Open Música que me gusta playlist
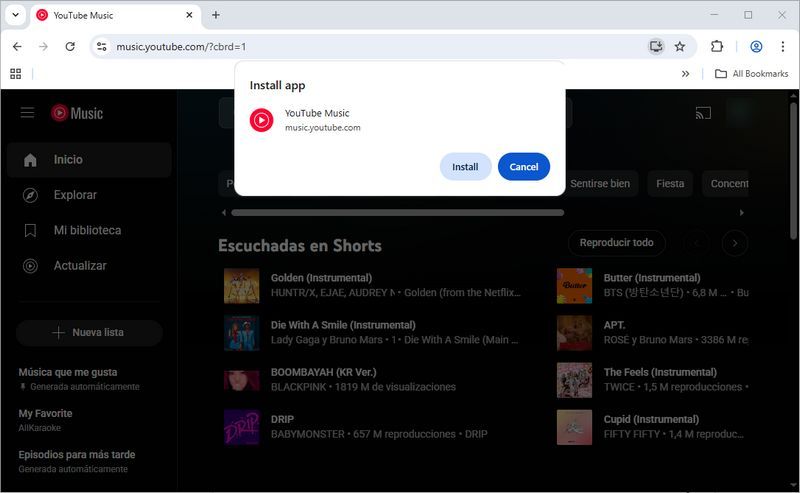The image size is (800, 493). click(x=79, y=379)
